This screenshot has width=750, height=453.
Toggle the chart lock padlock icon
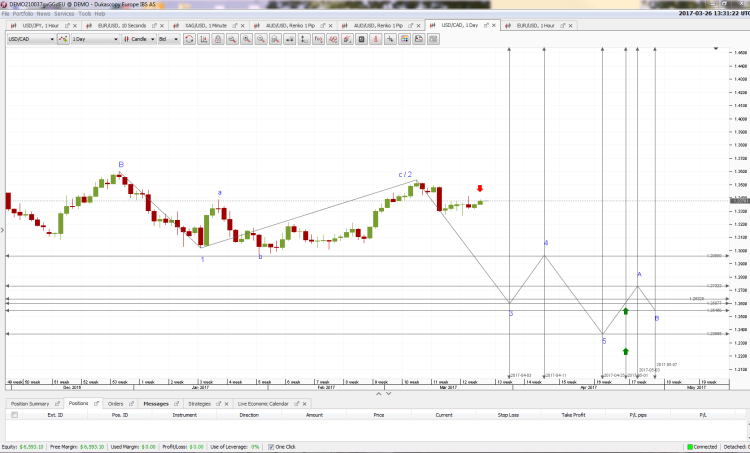click(218, 39)
